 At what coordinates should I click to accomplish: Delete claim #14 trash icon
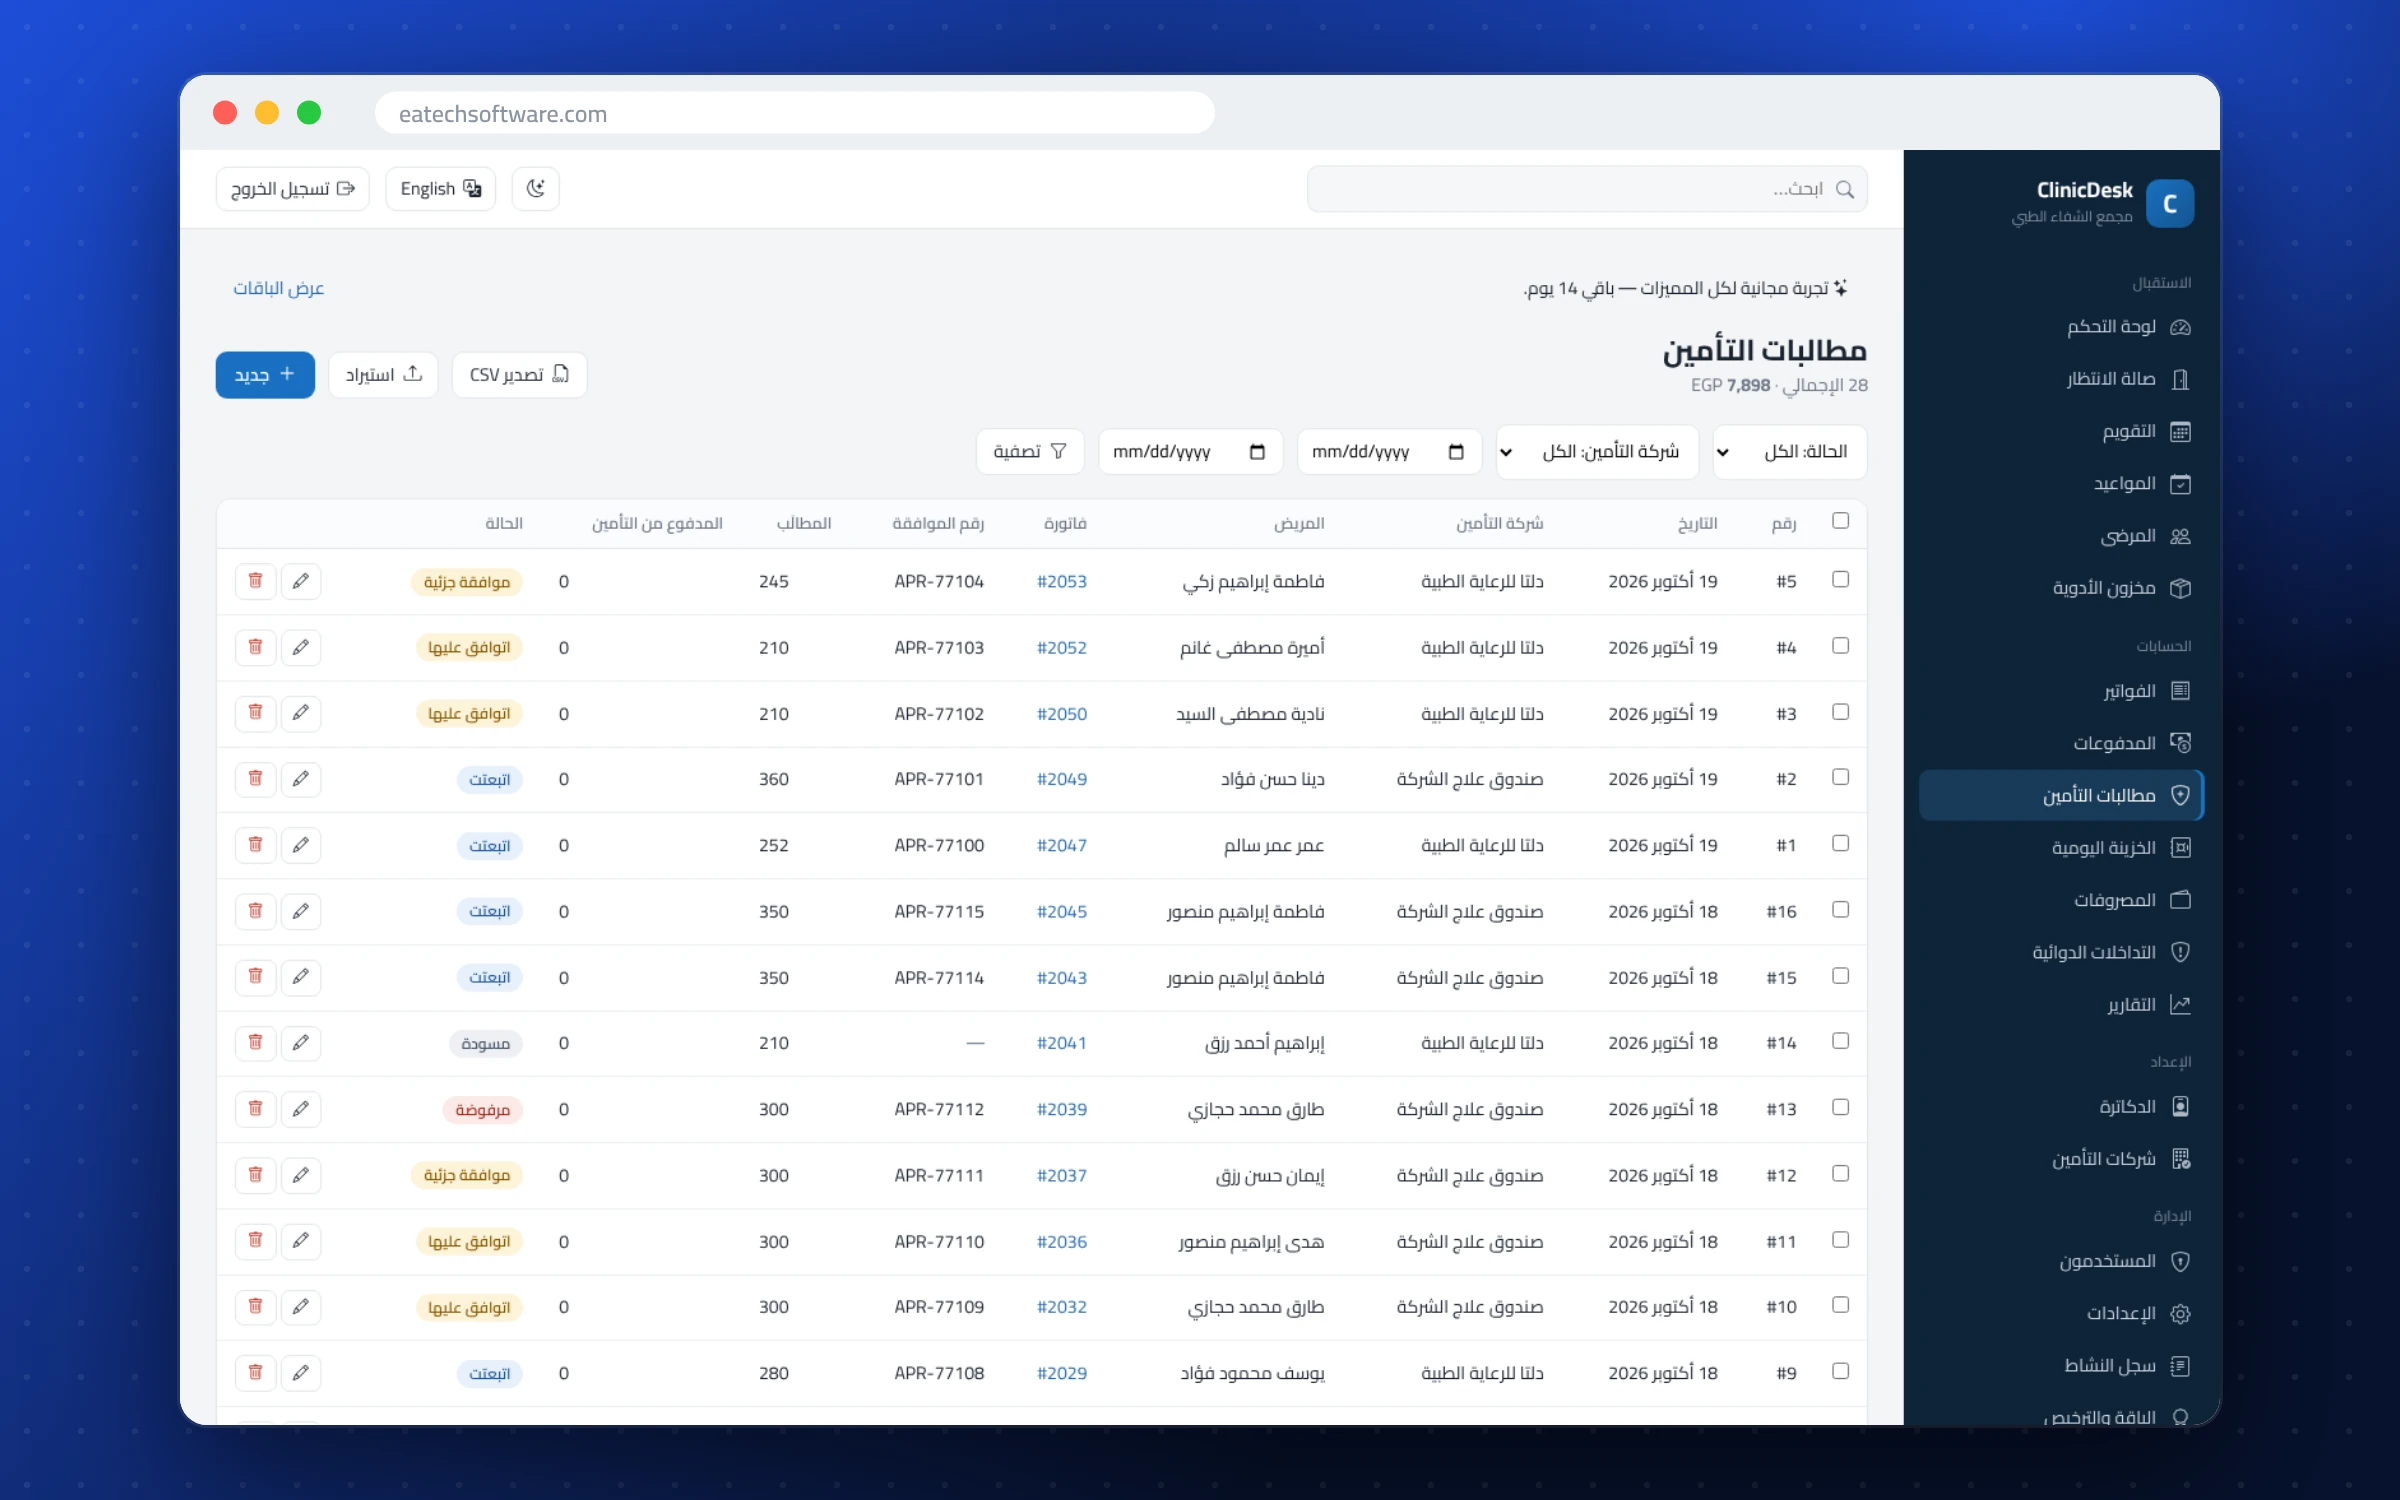[256, 1043]
